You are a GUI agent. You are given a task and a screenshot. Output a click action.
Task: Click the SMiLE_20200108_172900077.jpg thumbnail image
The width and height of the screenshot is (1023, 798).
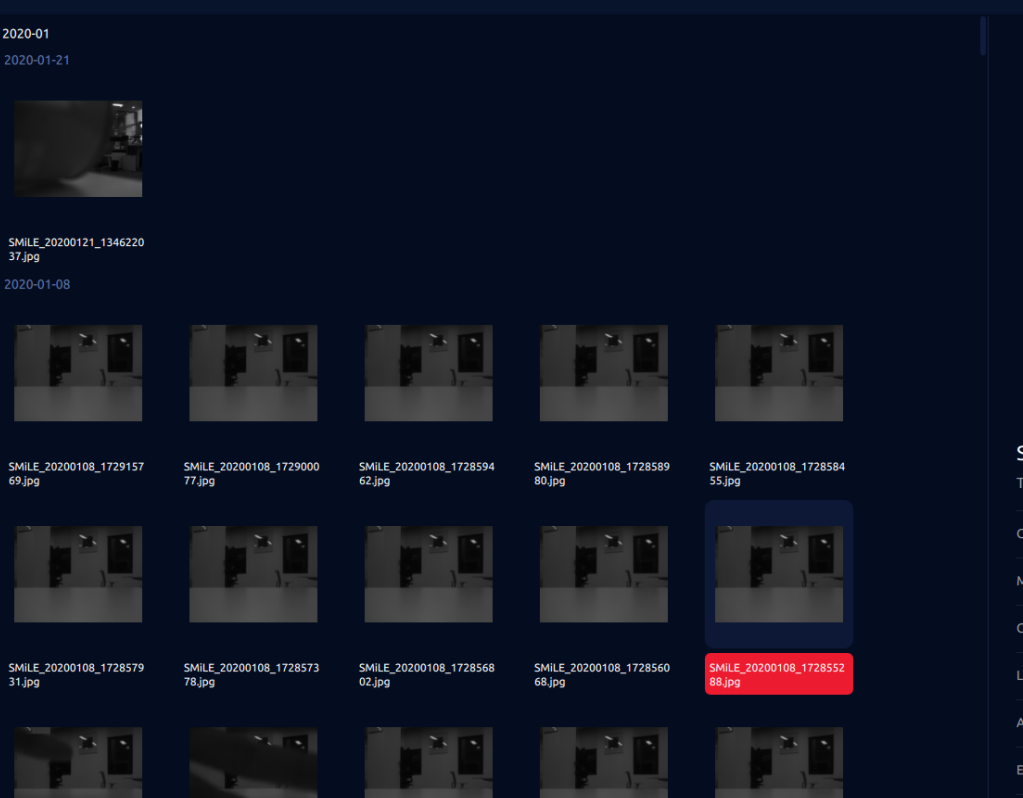(253, 373)
